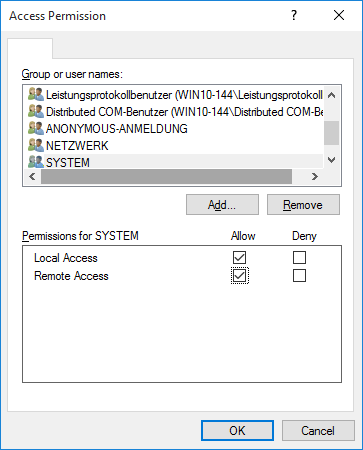The width and height of the screenshot is (363, 450).
Task: Click the NETZWERK group icon
Action: click(x=36, y=145)
